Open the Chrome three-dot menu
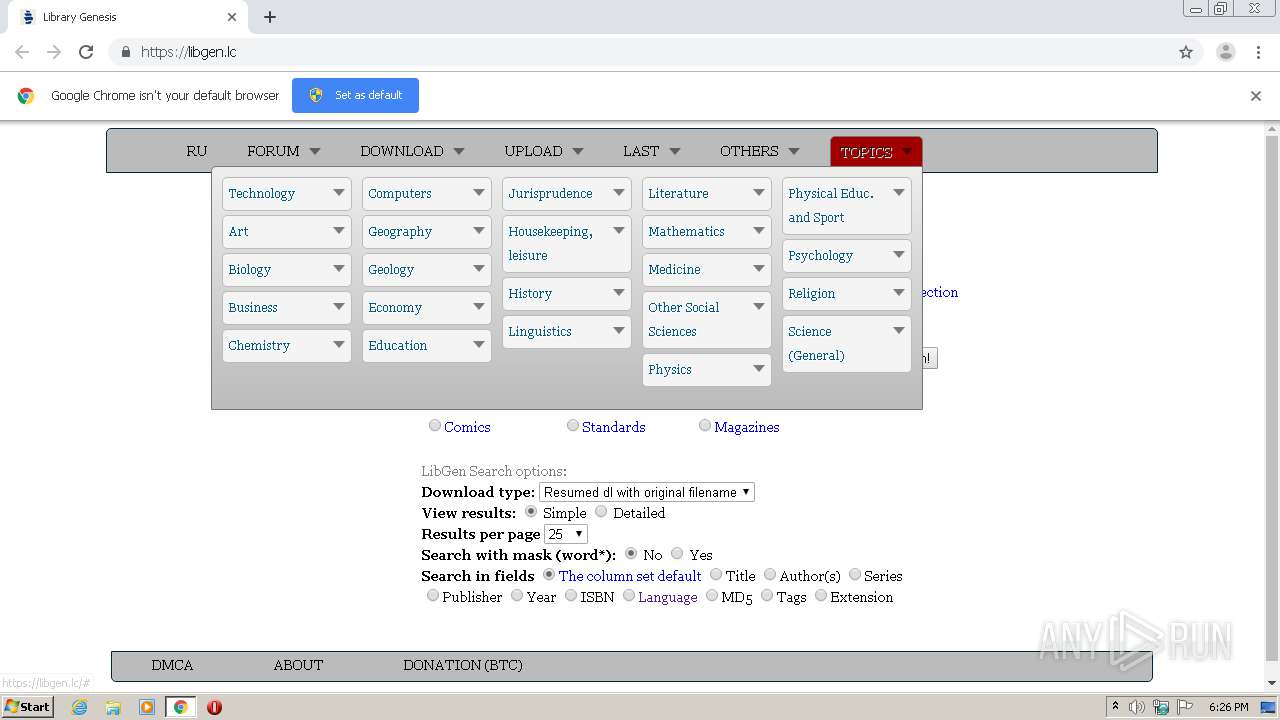This screenshot has width=1280, height=720. (1258, 52)
